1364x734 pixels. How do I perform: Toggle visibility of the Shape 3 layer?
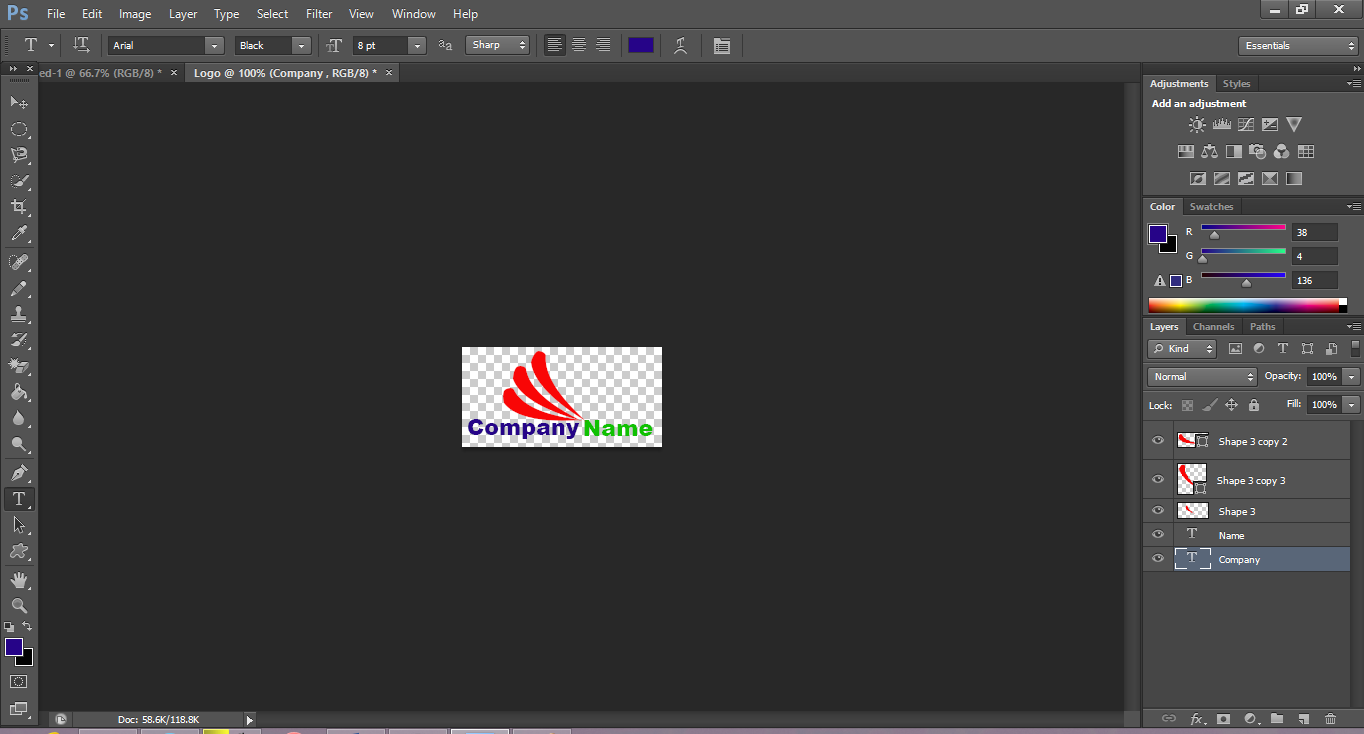[1158, 510]
